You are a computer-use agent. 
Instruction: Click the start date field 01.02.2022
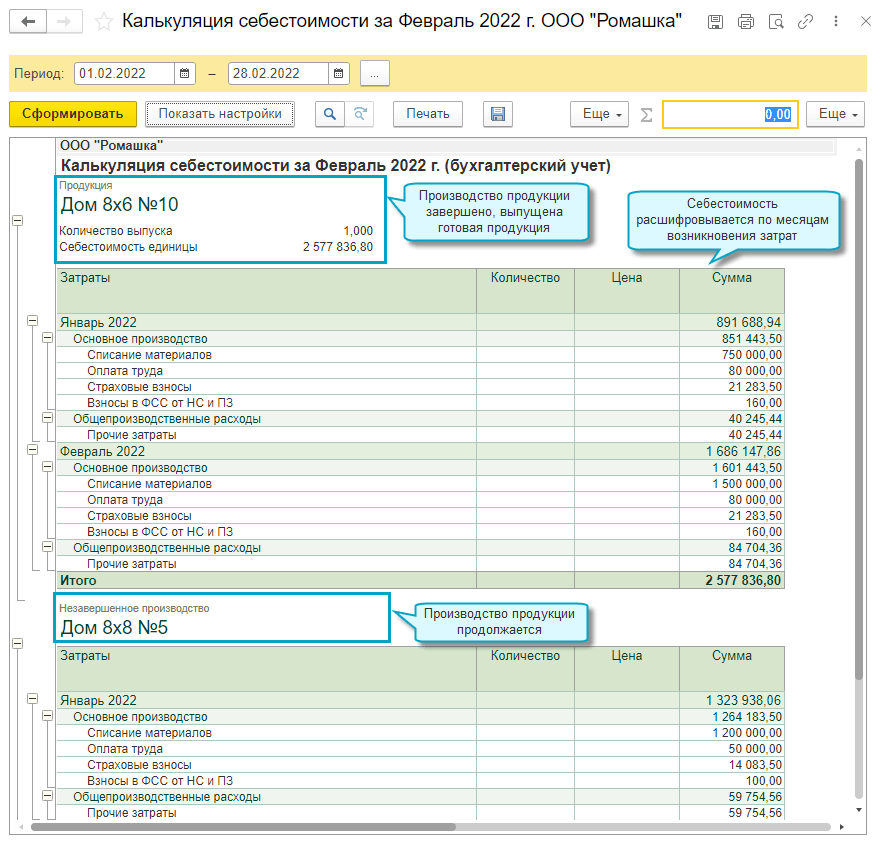(125, 73)
